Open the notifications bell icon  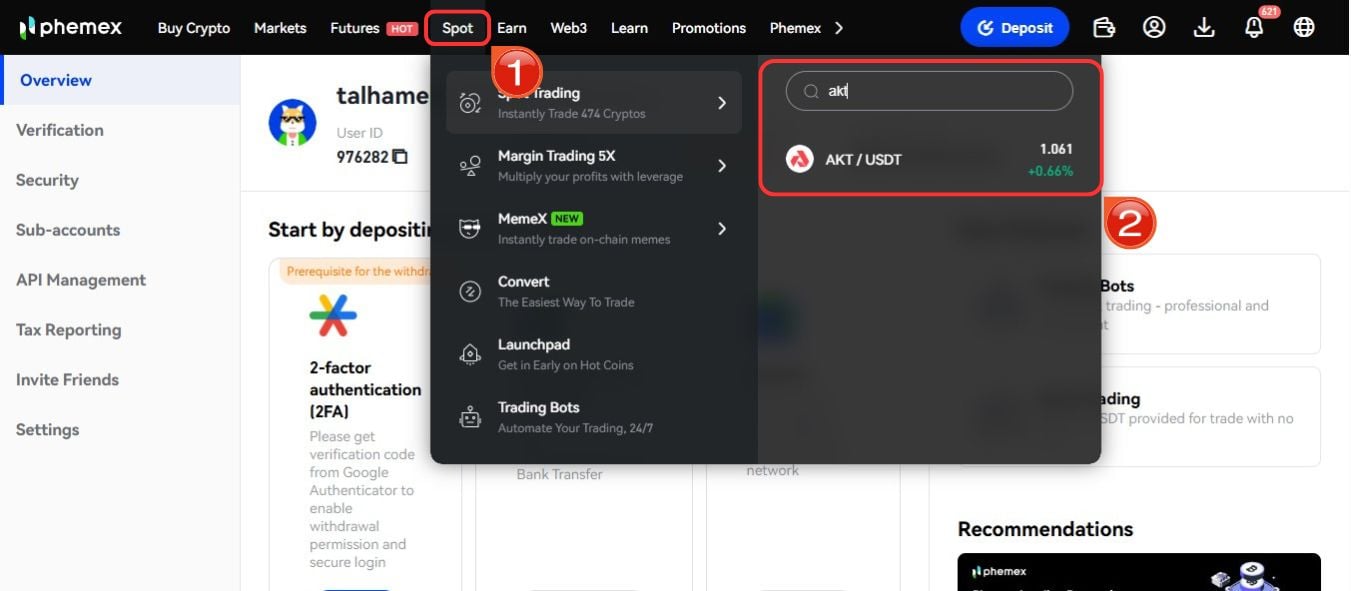(1254, 28)
